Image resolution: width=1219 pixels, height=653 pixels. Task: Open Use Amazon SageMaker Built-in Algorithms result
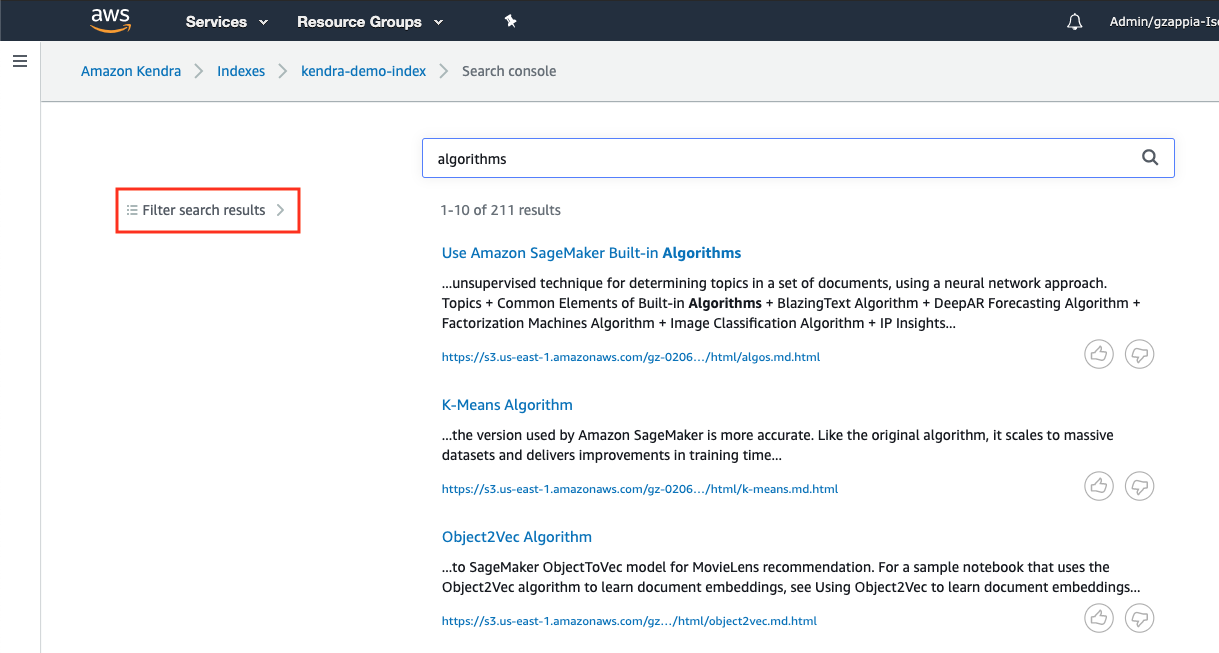[592, 253]
